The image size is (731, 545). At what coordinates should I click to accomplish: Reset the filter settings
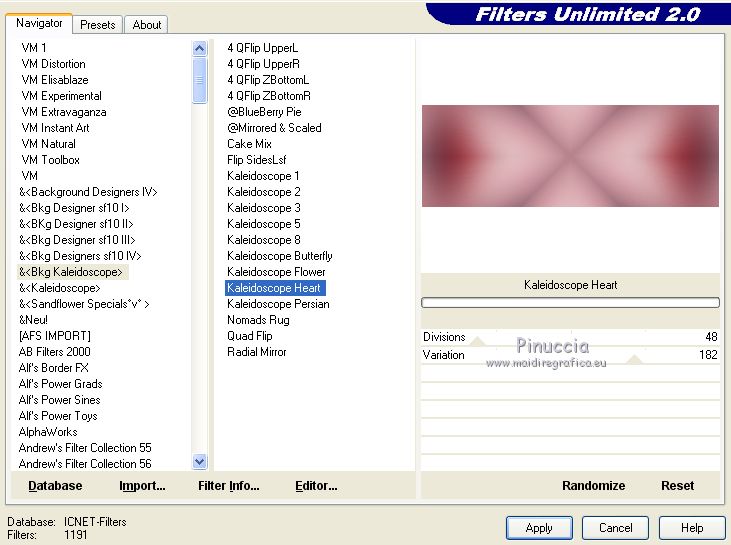coord(677,486)
